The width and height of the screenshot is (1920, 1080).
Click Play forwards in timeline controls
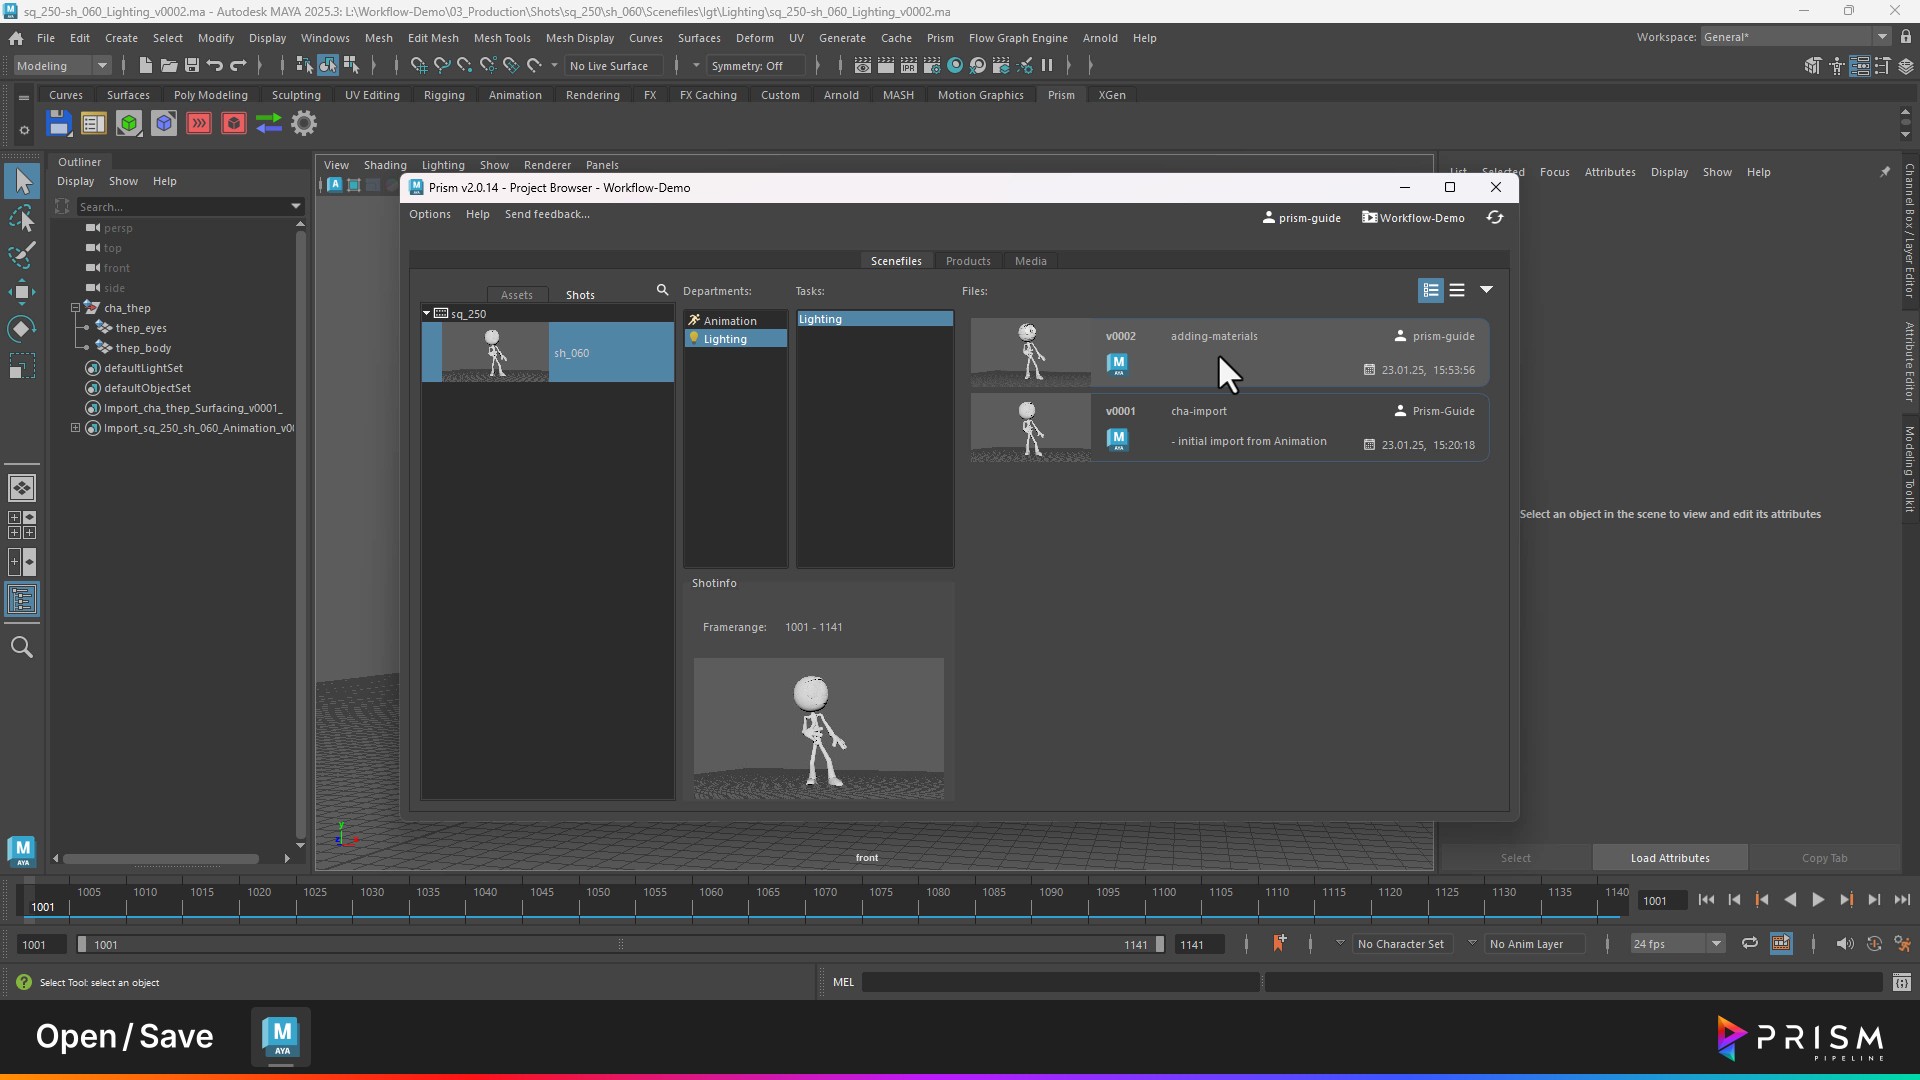pos(1818,900)
